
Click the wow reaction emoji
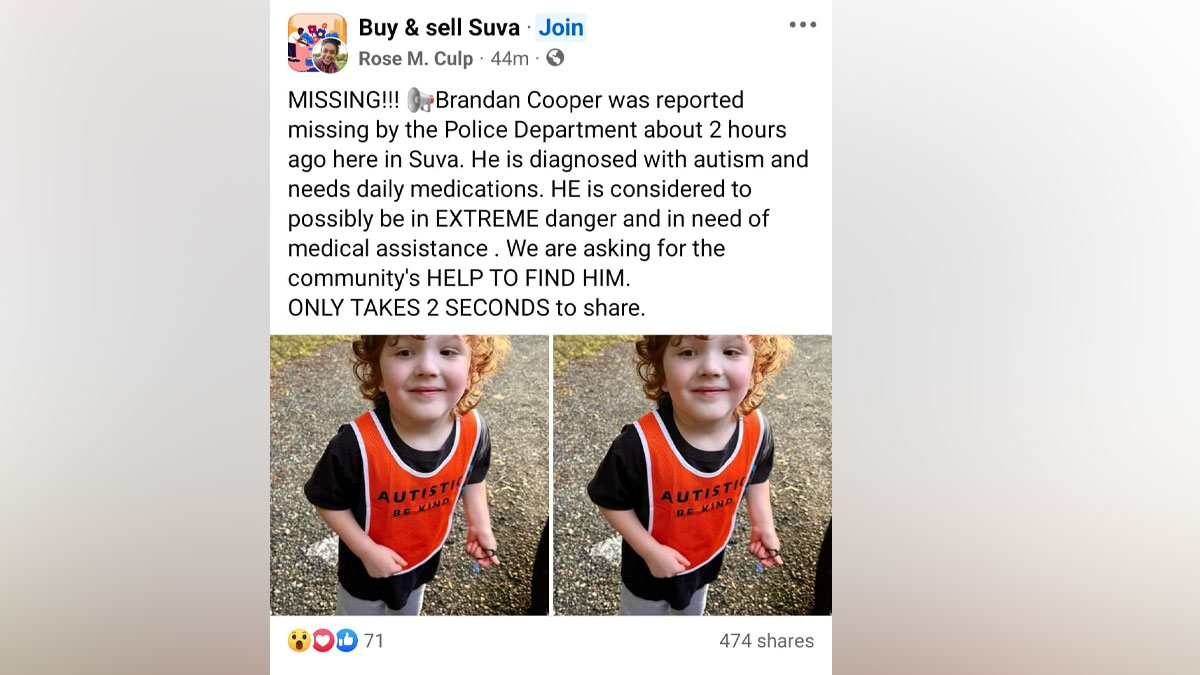(299, 640)
